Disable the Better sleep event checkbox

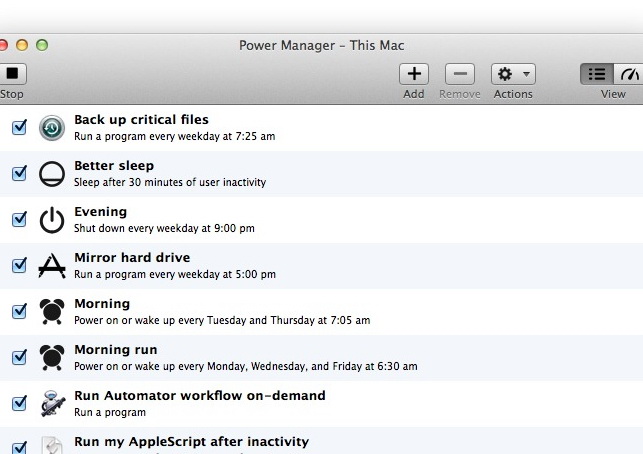coord(19,174)
